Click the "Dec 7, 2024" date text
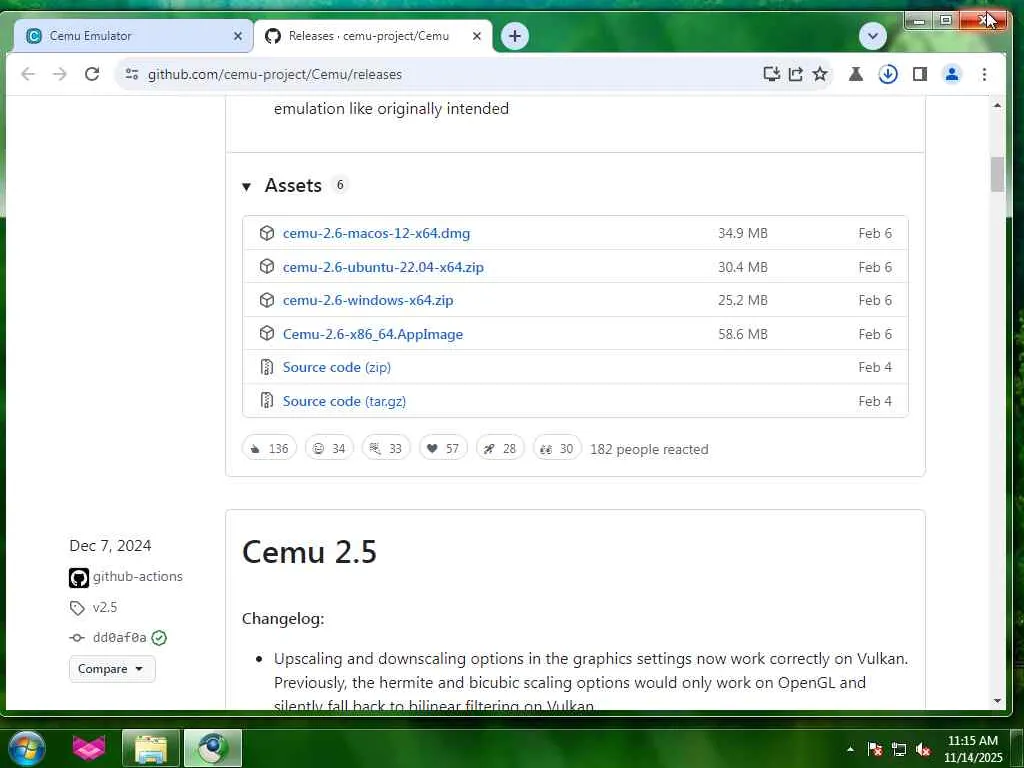The height and width of the screenshot is (768, 1024). point(110,546)
